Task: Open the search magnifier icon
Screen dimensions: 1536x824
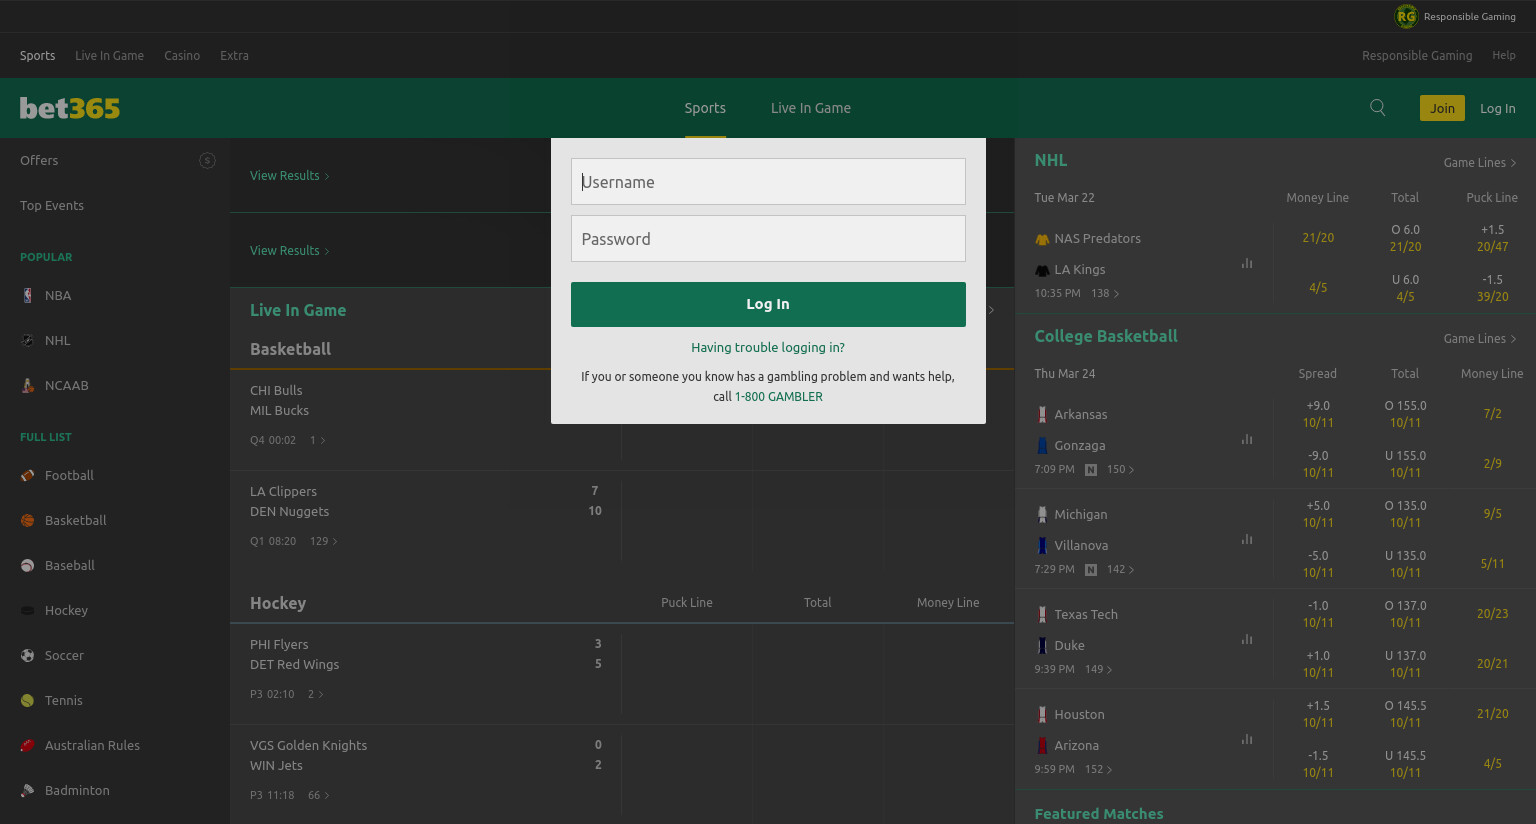Action: (1377, 108)
